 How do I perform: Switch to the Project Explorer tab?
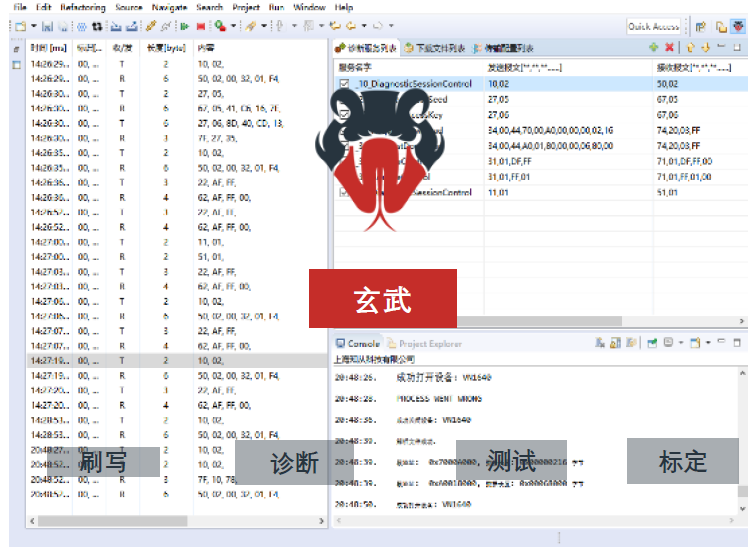[430, 344]
